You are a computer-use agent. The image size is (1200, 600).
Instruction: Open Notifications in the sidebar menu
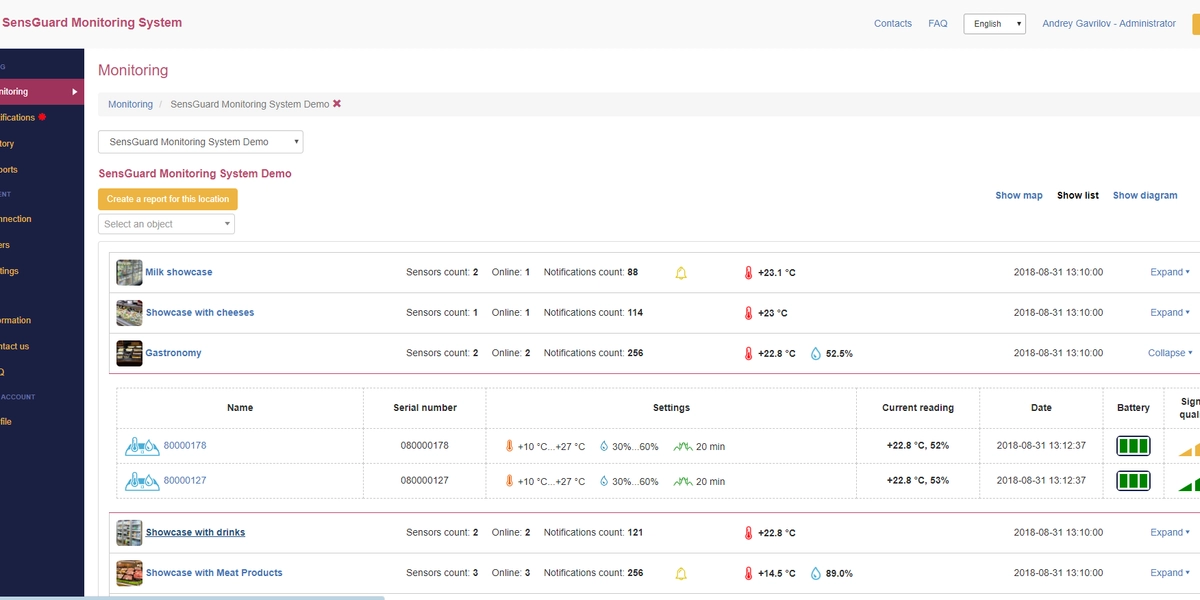18,117
